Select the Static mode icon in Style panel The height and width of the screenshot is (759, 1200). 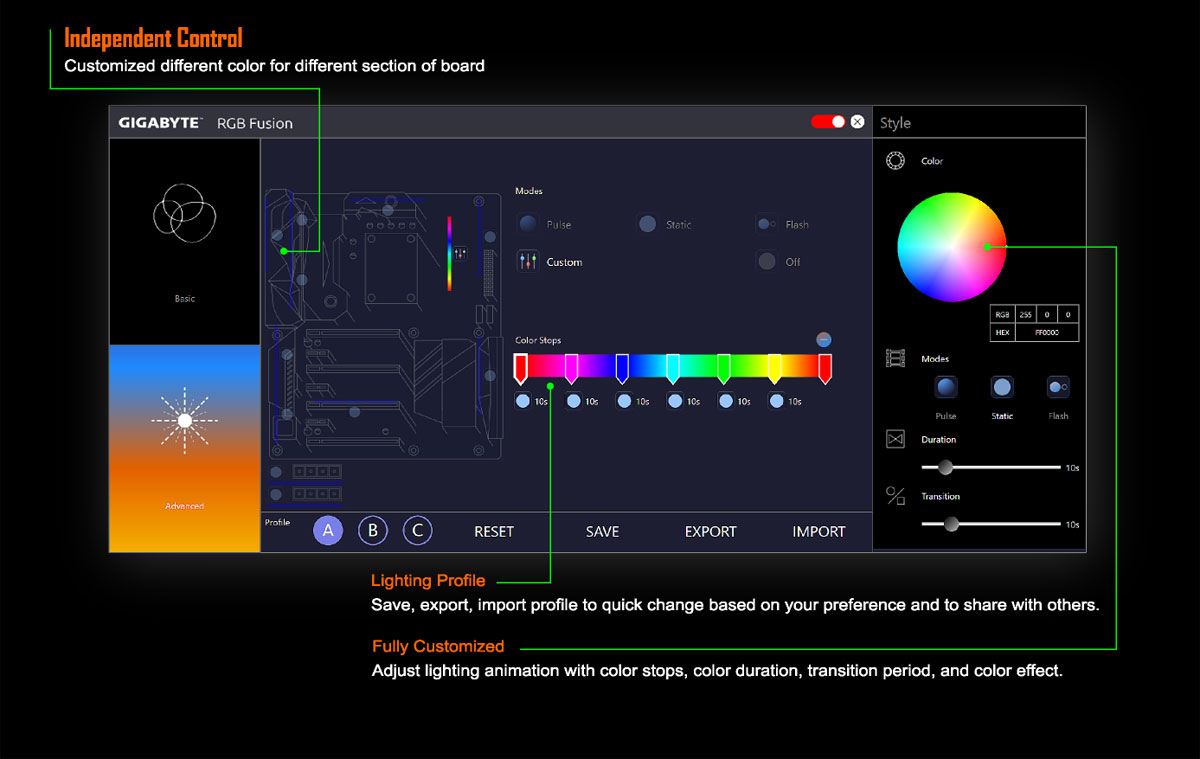click(1002, 388)
